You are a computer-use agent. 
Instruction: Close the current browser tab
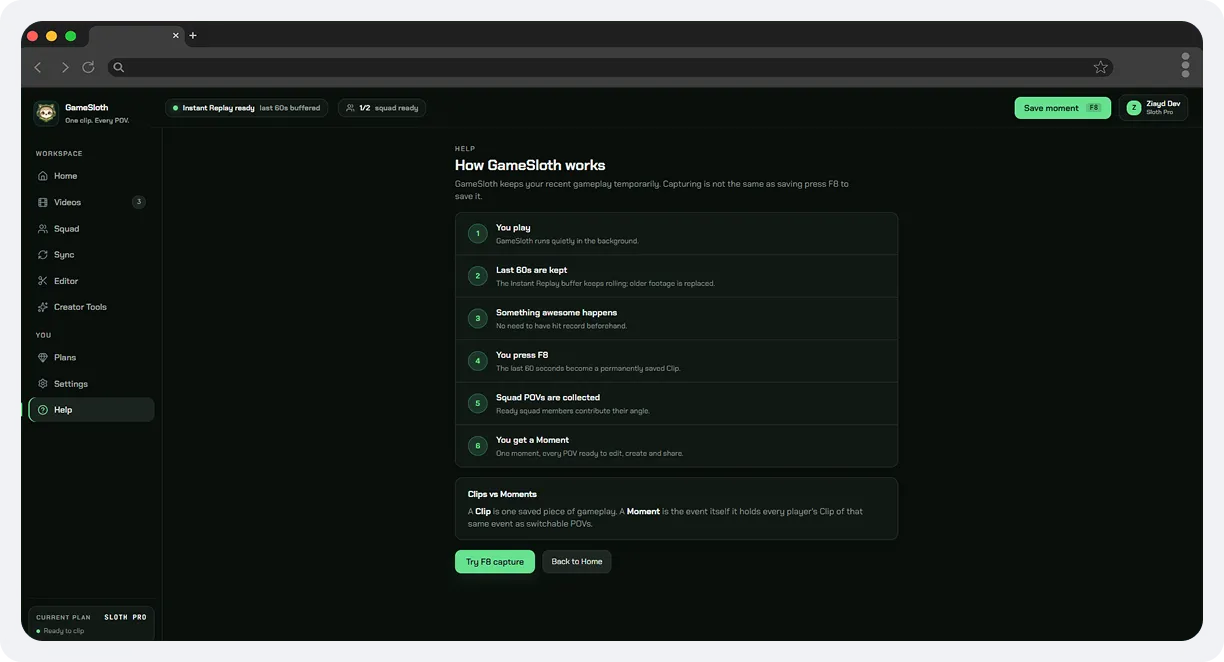[176, 36]
